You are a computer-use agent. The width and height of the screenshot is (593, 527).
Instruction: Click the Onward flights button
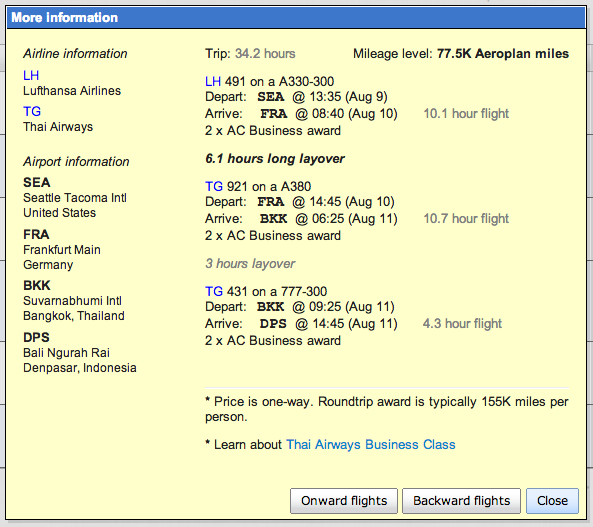[x=344, y=501]
